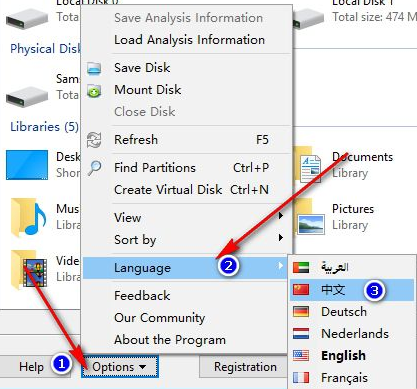Select the Samsung physical disk drive icon
The width and height of the screenshot is (417, 389).
click(x=27, y=97)
